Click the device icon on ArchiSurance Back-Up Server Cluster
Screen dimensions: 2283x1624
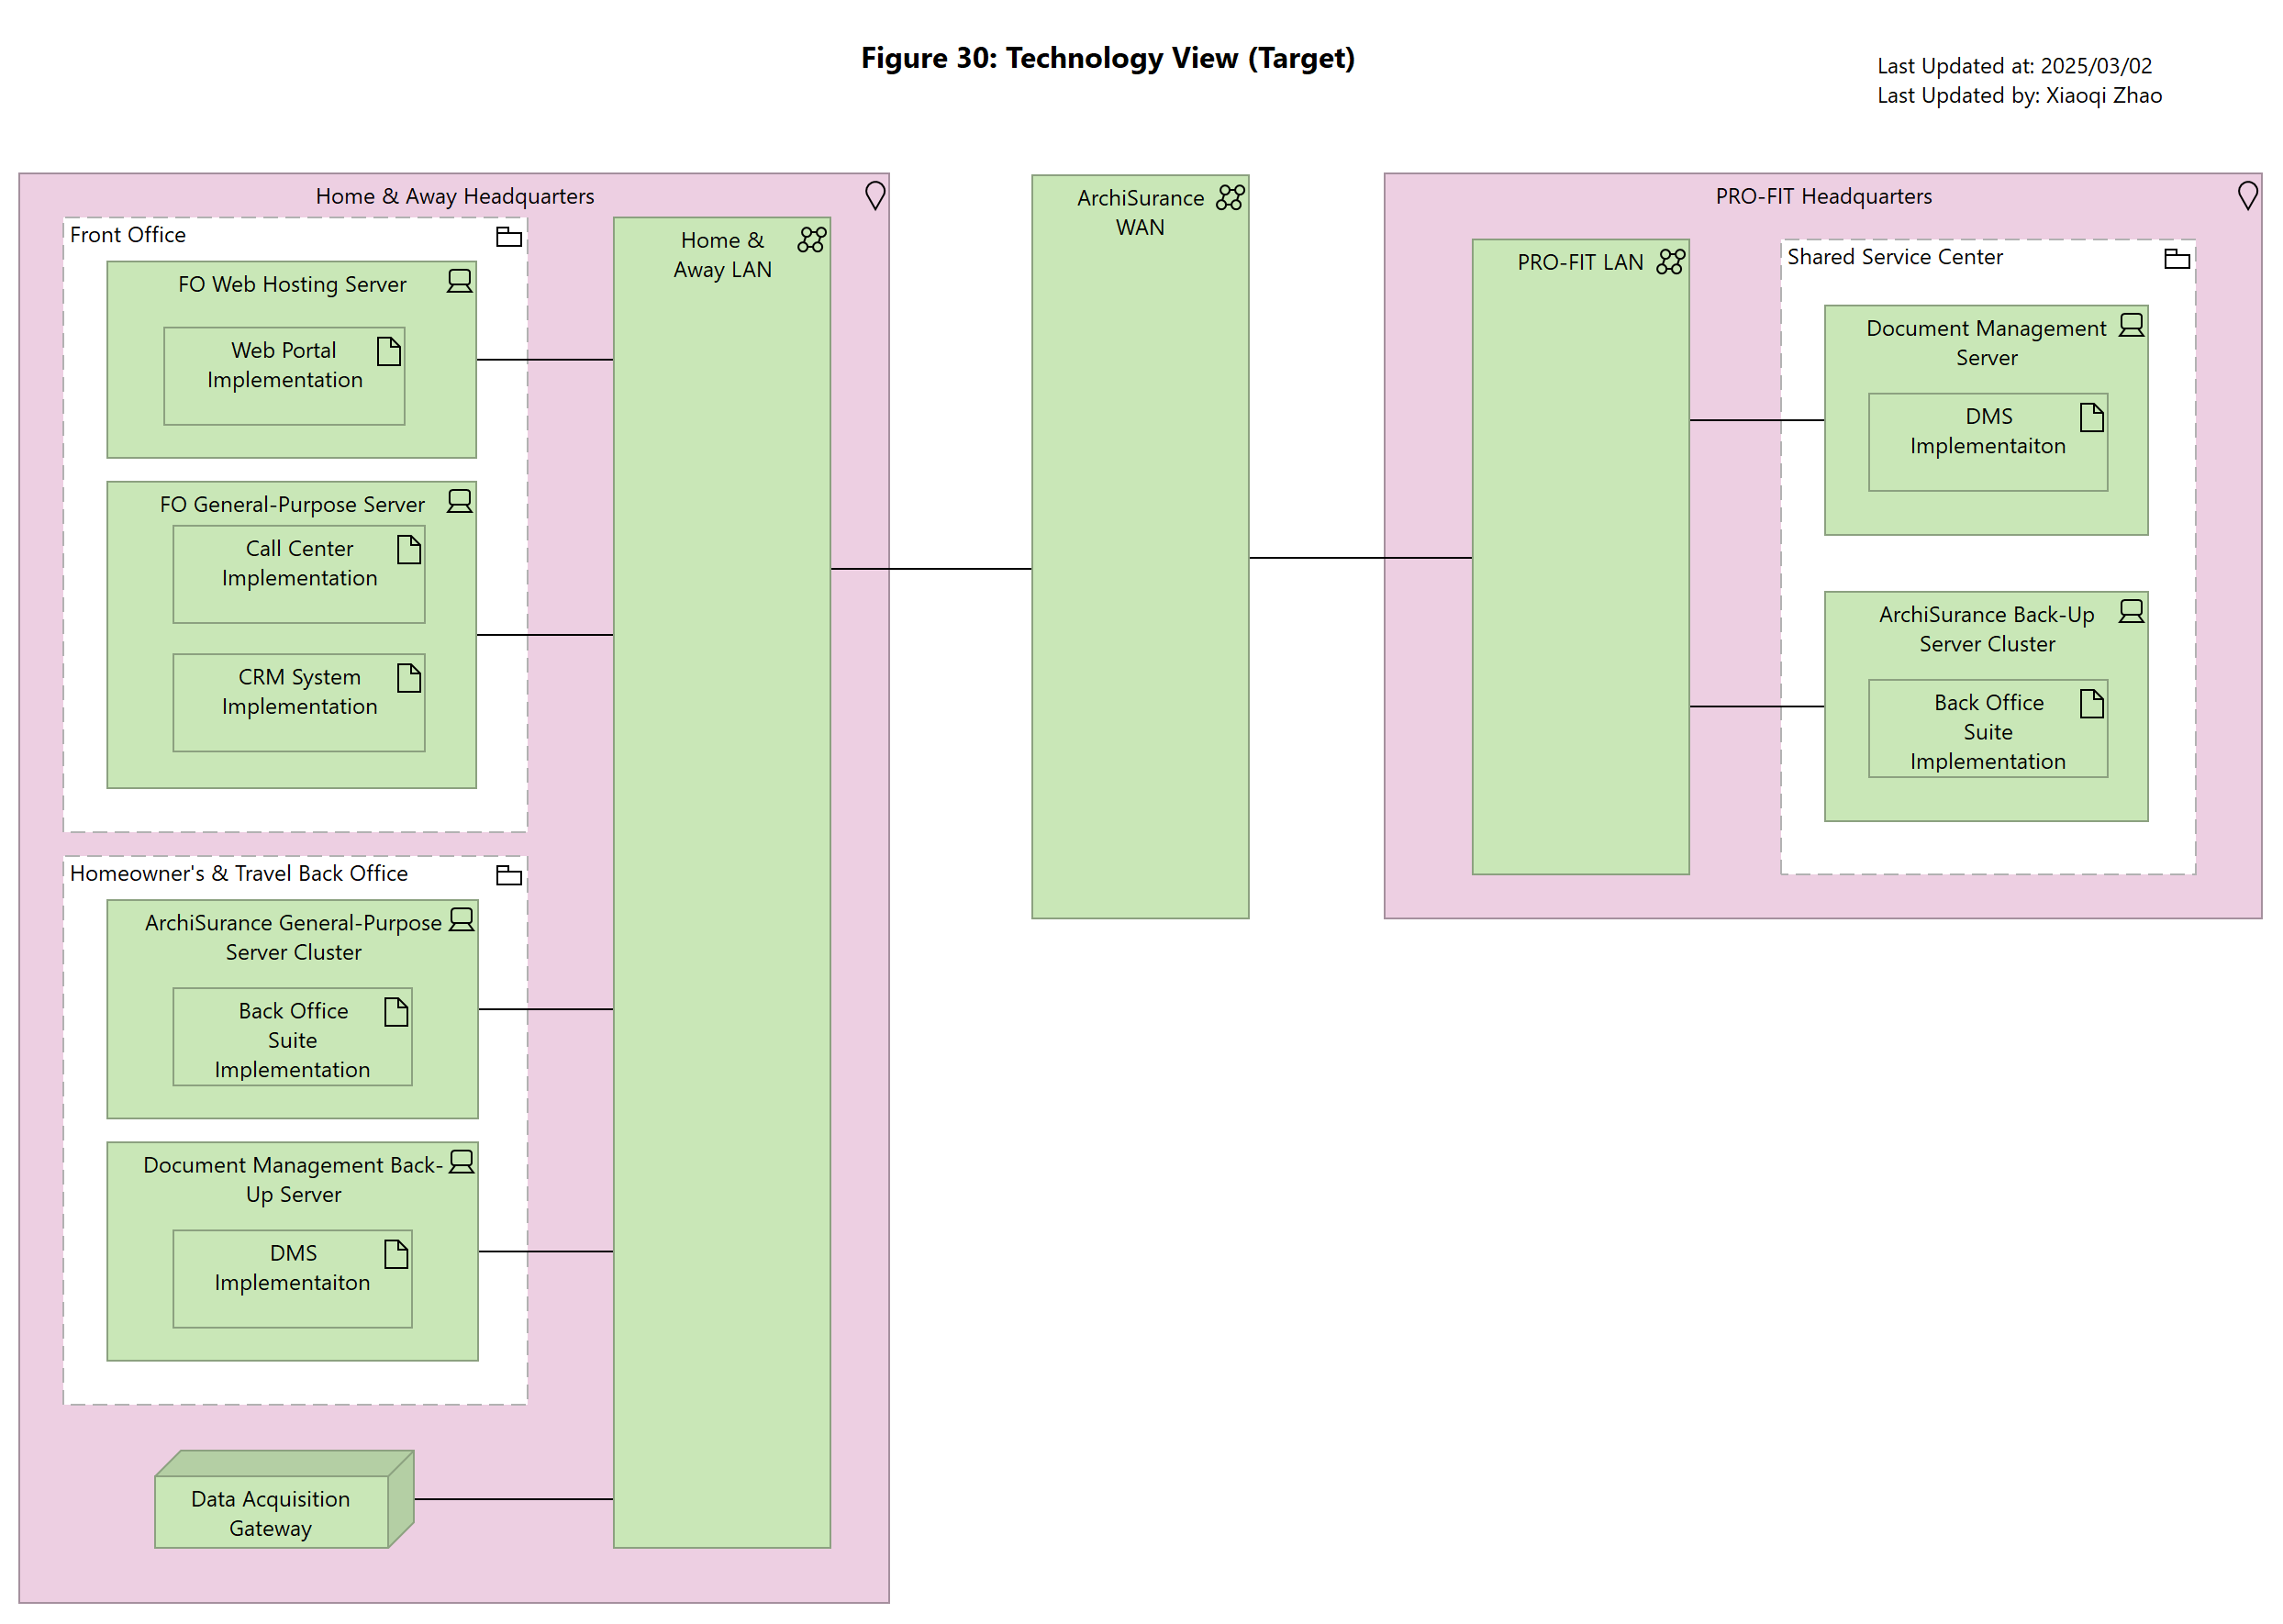coord(2130,611)
